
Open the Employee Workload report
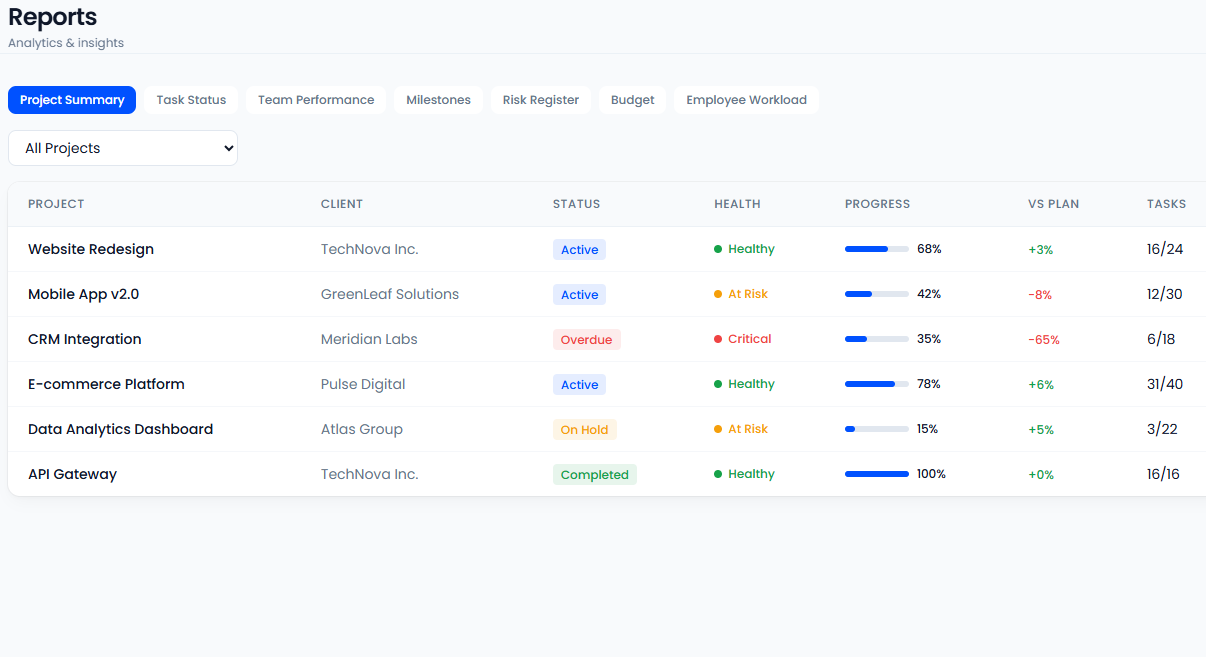click(746, 99)
